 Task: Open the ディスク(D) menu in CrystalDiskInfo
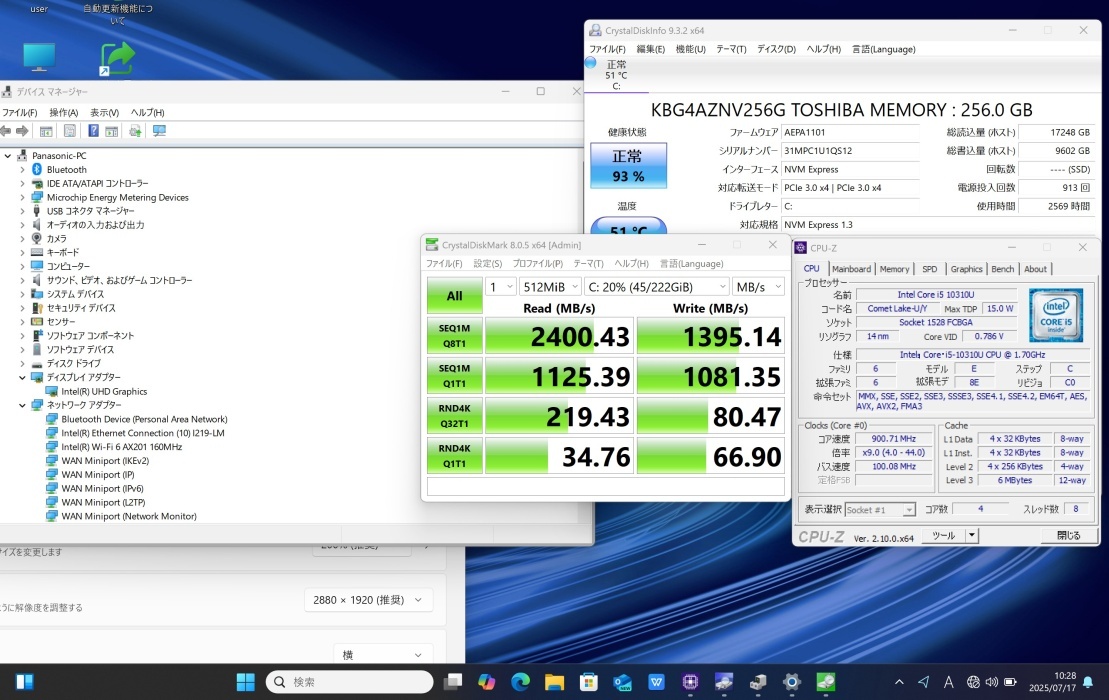tap(776, 49)
